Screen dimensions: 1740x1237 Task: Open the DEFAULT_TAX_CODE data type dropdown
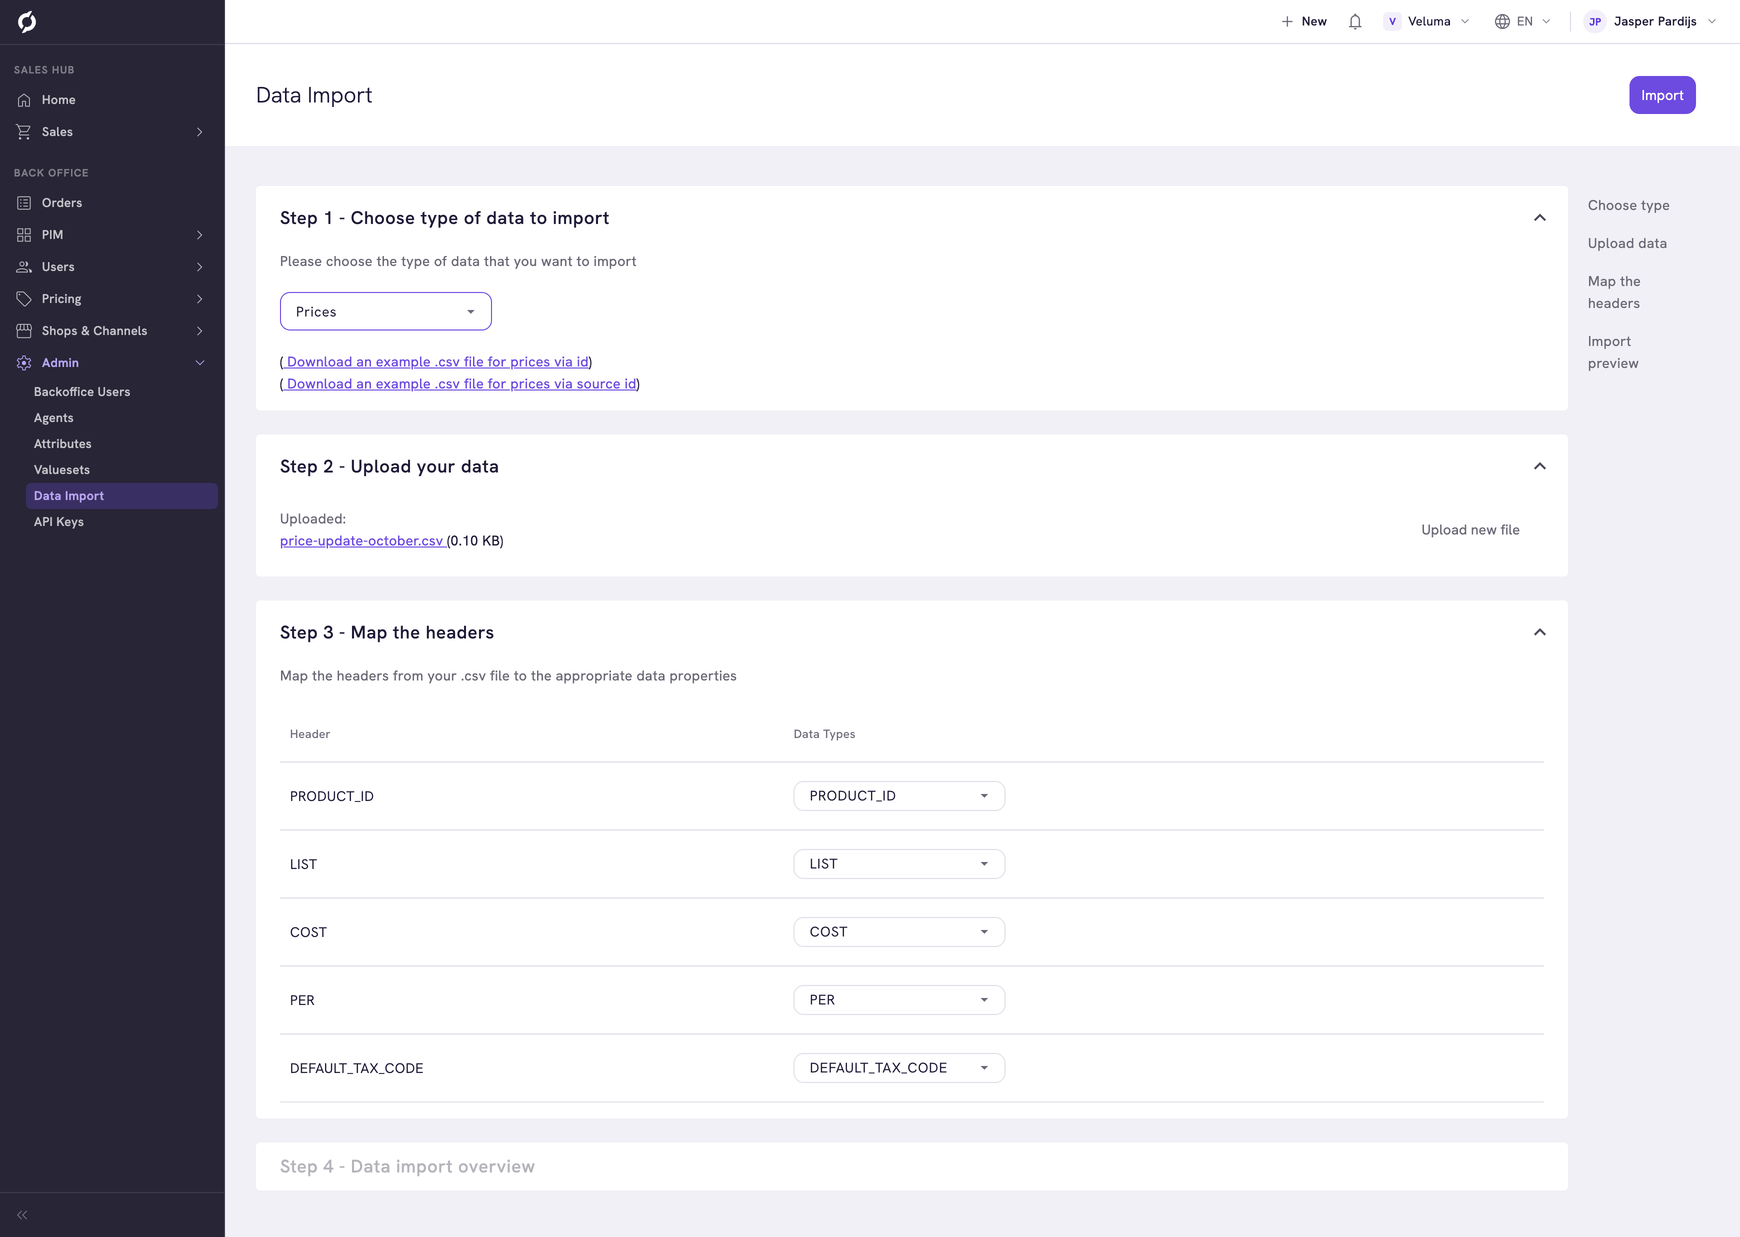tap(899, 1068)
